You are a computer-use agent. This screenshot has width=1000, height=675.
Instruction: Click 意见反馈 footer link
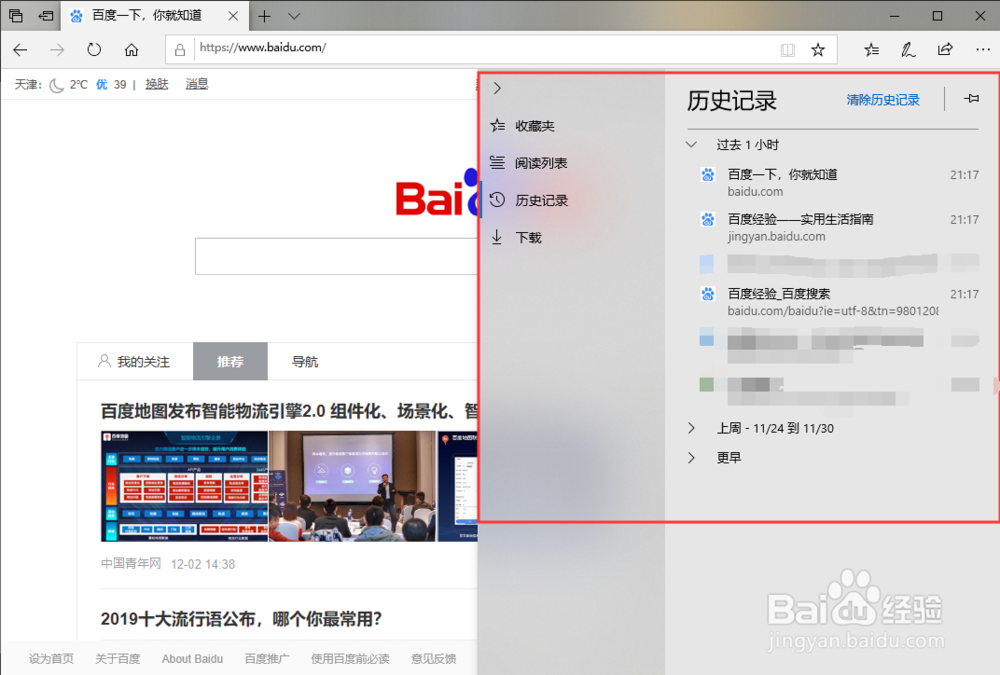click(434, 658)
